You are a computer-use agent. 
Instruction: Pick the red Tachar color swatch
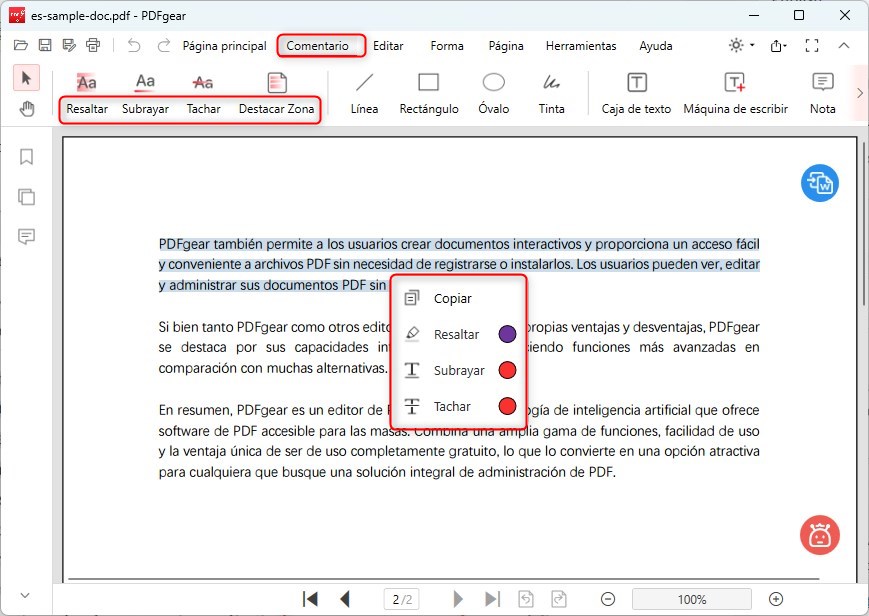[507, 406]
